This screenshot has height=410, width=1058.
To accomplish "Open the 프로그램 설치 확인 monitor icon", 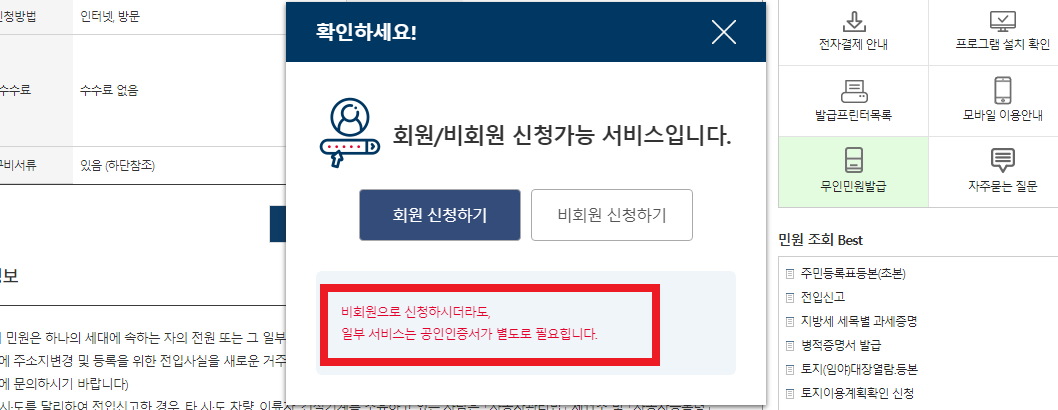I will (x=1003, y=22).
